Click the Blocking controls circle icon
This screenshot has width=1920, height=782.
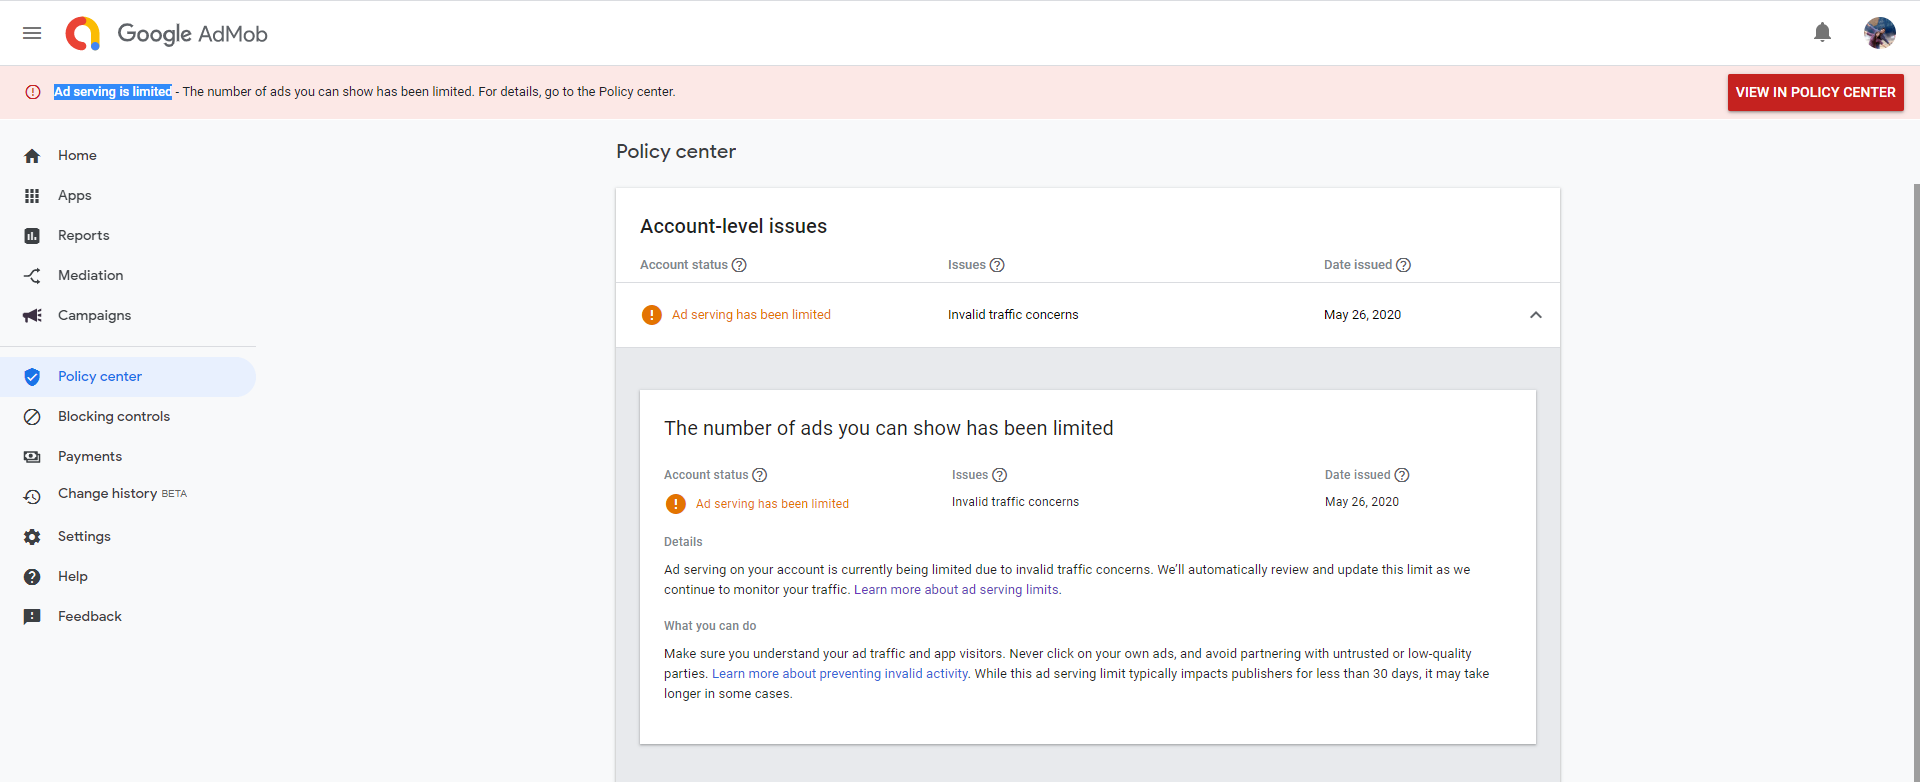32,417
